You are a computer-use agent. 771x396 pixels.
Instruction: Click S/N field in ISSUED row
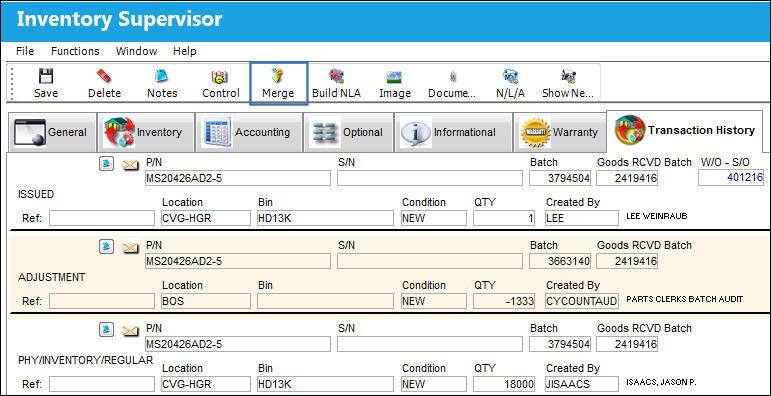[430, 179]
